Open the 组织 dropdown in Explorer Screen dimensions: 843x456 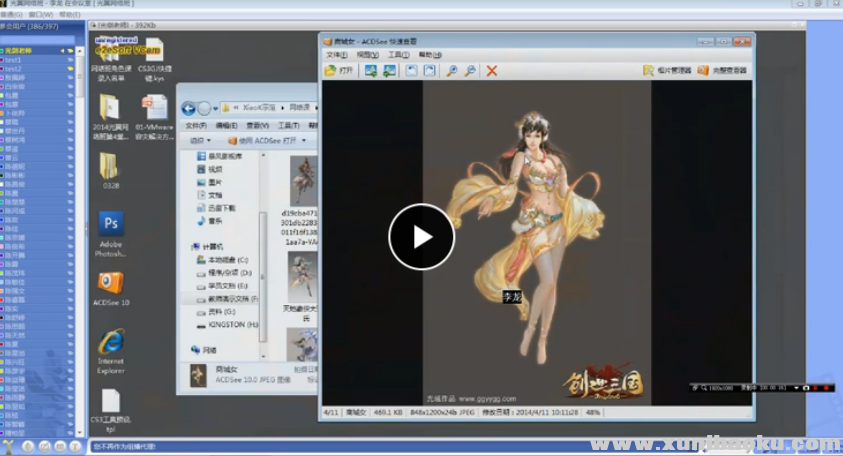[200, 141]
